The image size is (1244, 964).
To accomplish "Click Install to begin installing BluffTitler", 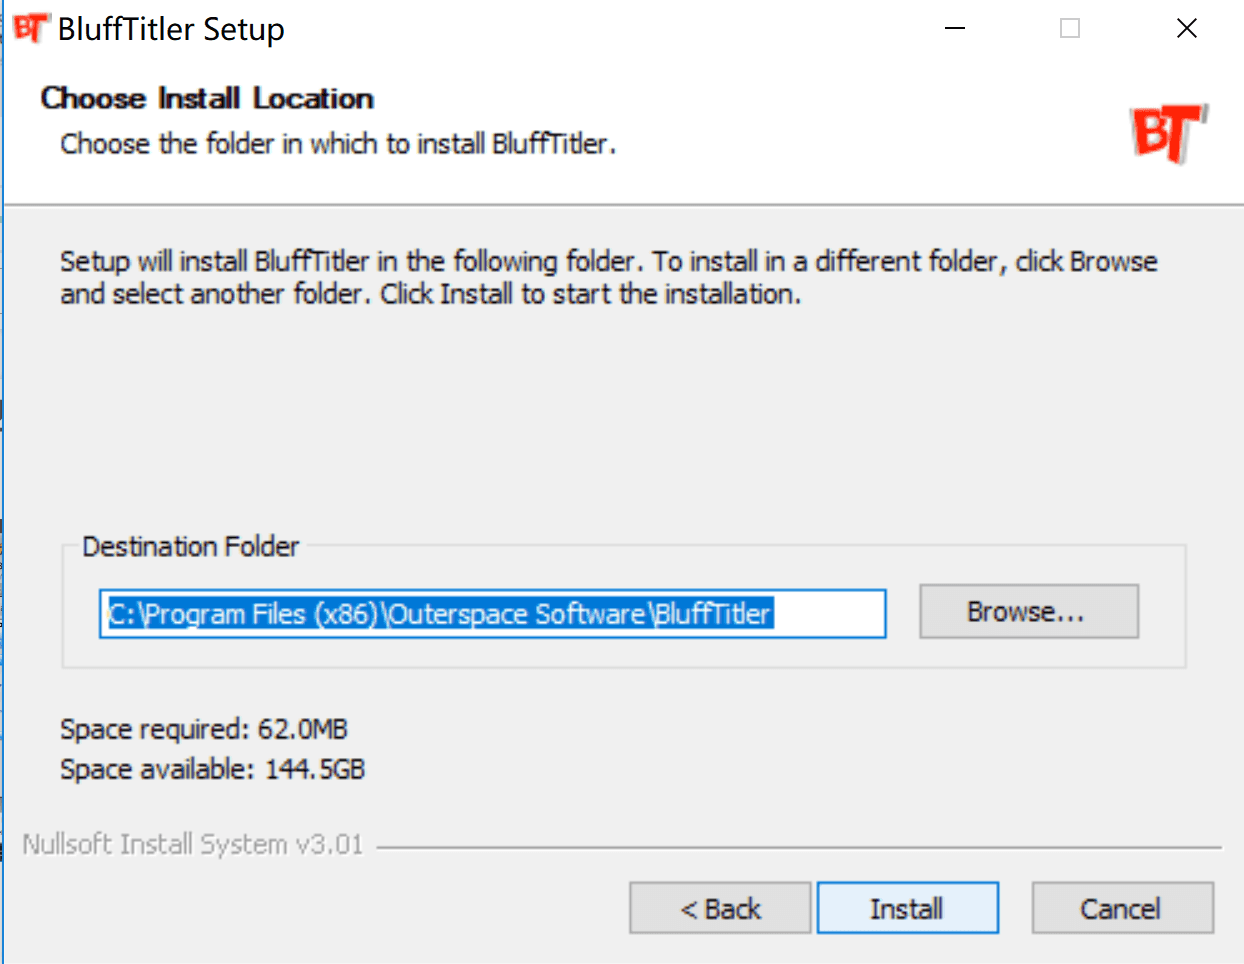I will point(906,907).
